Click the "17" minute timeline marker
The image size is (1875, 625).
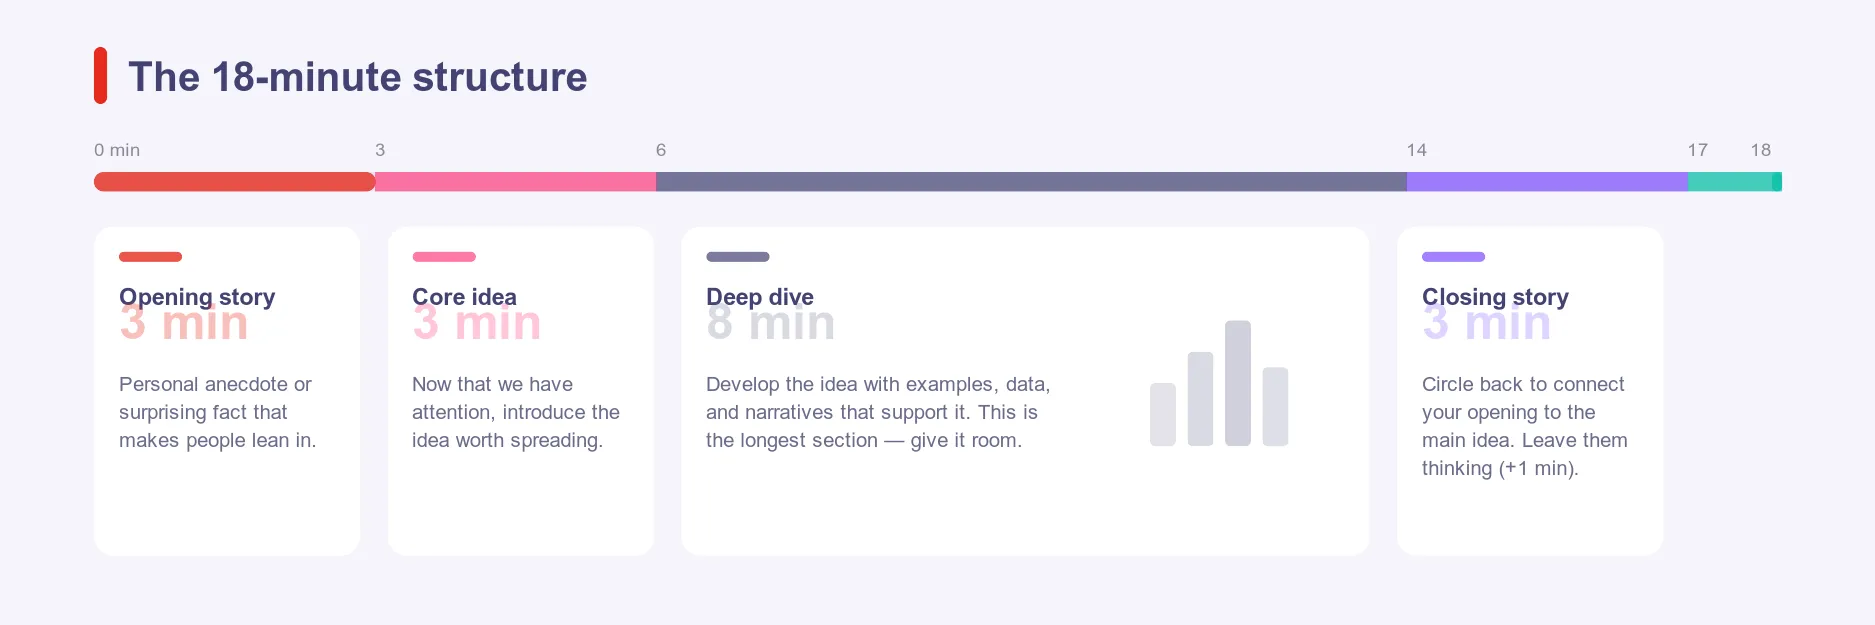[1697, 150]
